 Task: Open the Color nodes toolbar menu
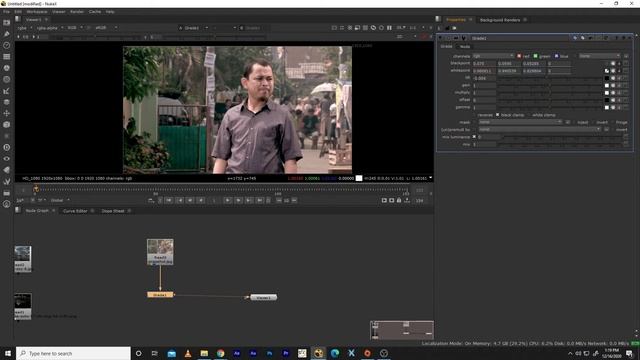pyautogui.click(x=7, y=68)
